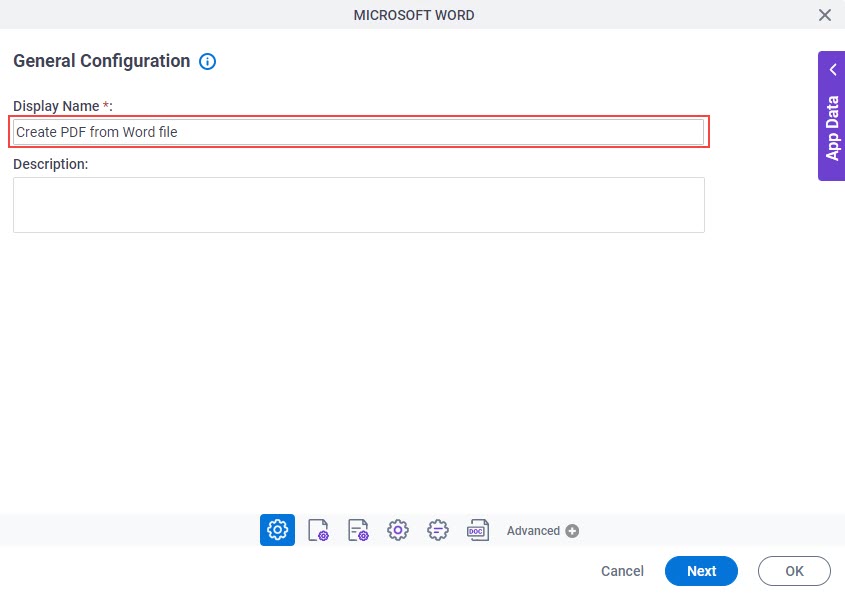Select the General Configuration gear tab icon
Viewport: 845px width, 595px height.
277,530
